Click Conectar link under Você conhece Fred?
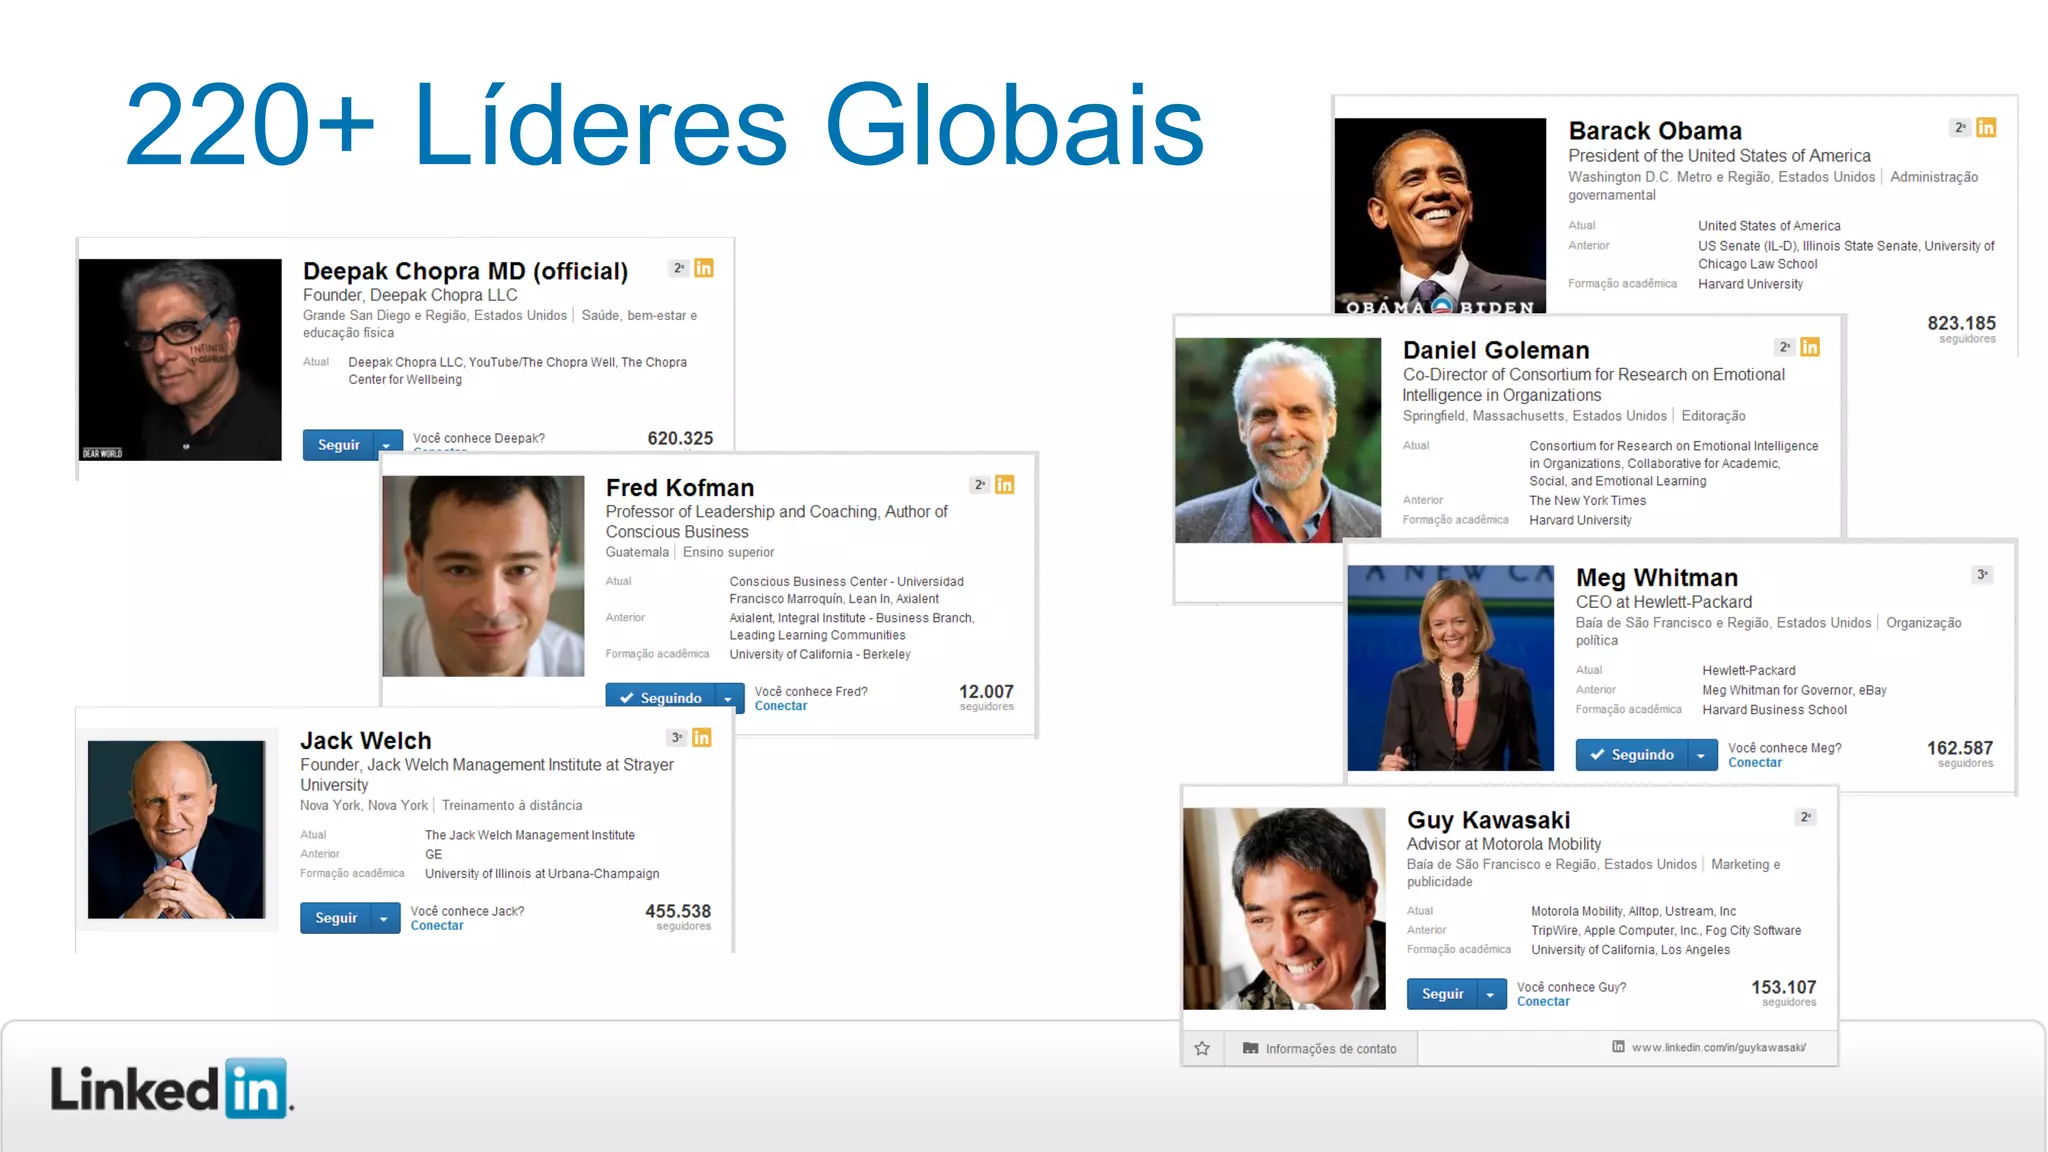Image resolution: width=2048 pixels, height=1152 pixels. point(780,706)
